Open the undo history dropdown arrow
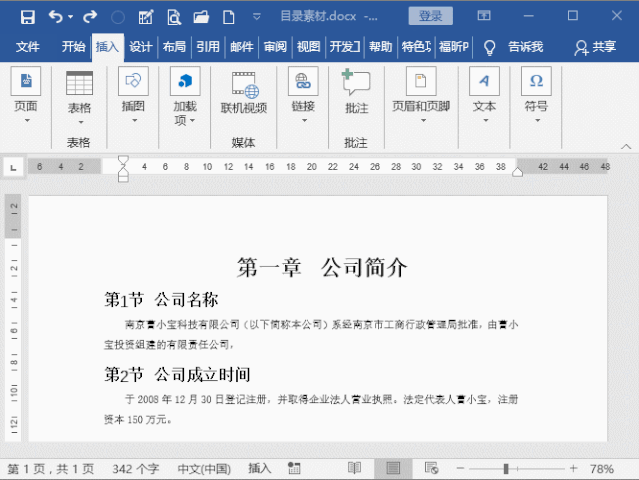This screenshot has width=639, height=480. 71,17
